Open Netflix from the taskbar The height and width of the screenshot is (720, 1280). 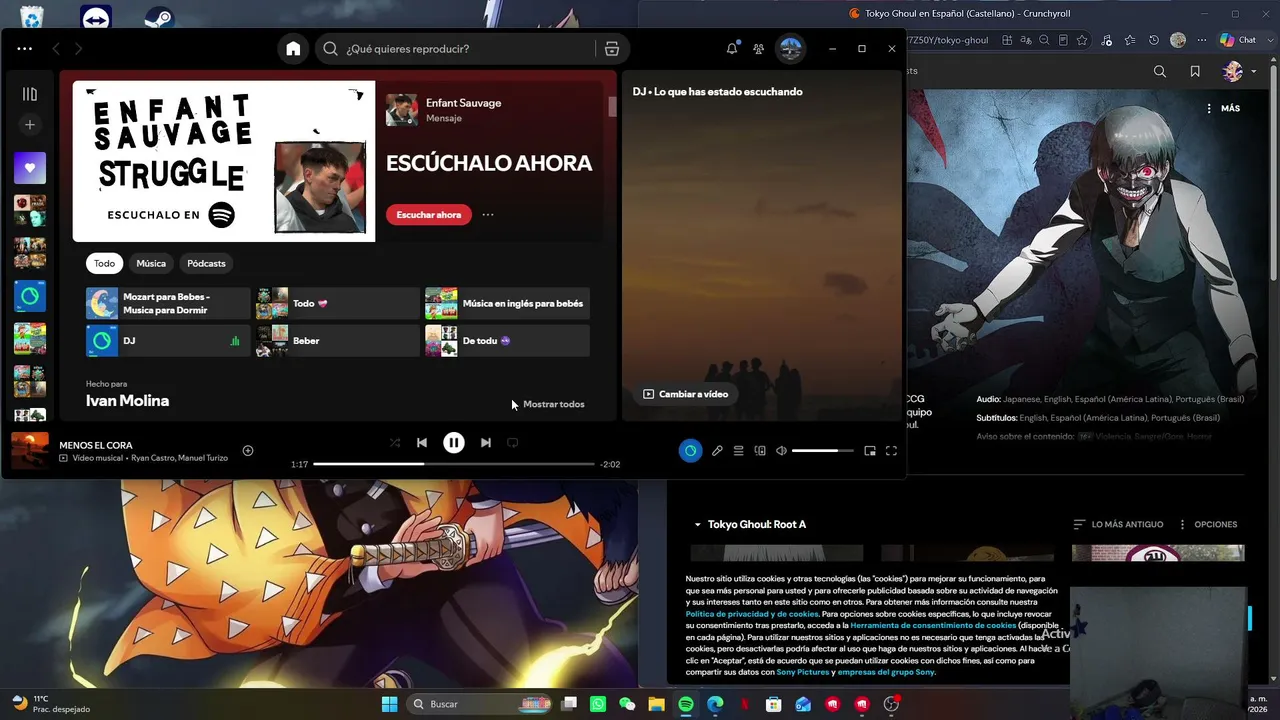click(x=744, y=704)
